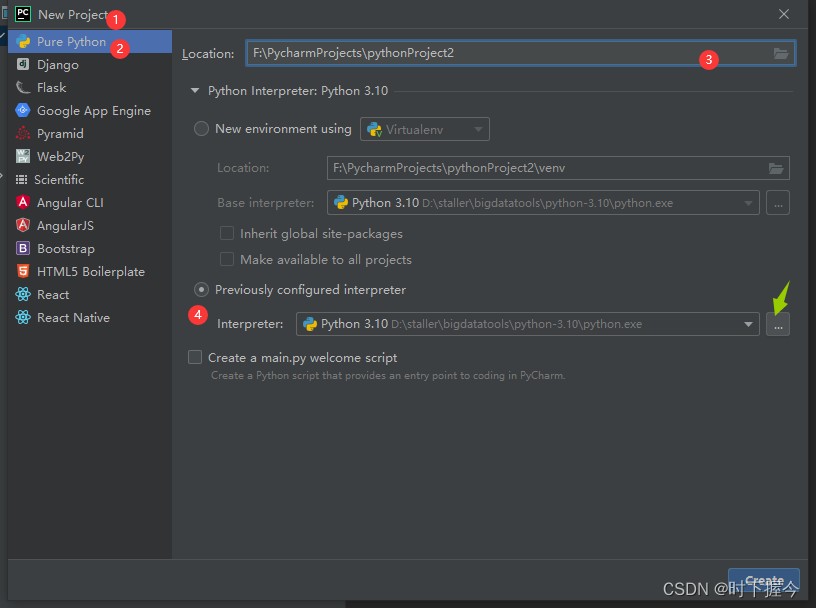Choose the Pyramid project type
The height and width of the screenshot is (608, 816).
(90, 133)
